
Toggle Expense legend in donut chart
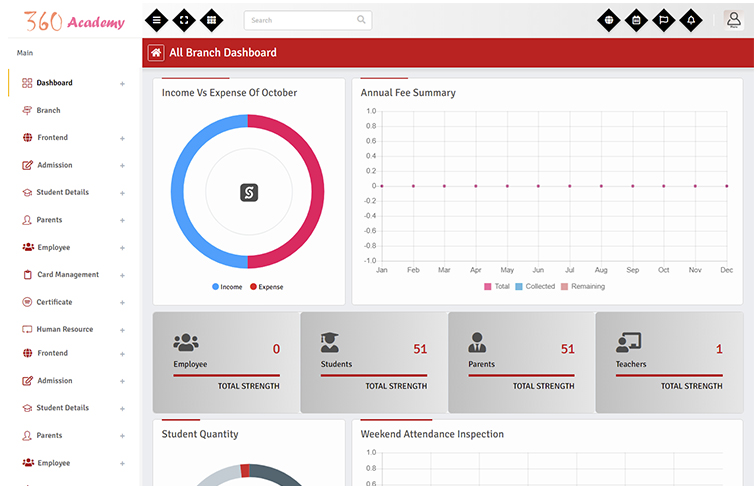point(267,287)
